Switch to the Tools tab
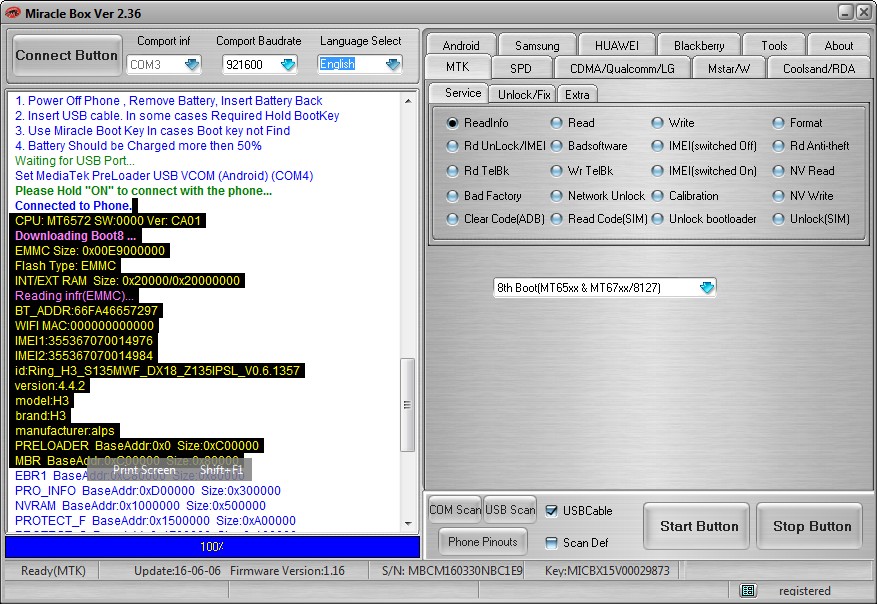This screenshot has height=604, width=877. pos(774,45)
